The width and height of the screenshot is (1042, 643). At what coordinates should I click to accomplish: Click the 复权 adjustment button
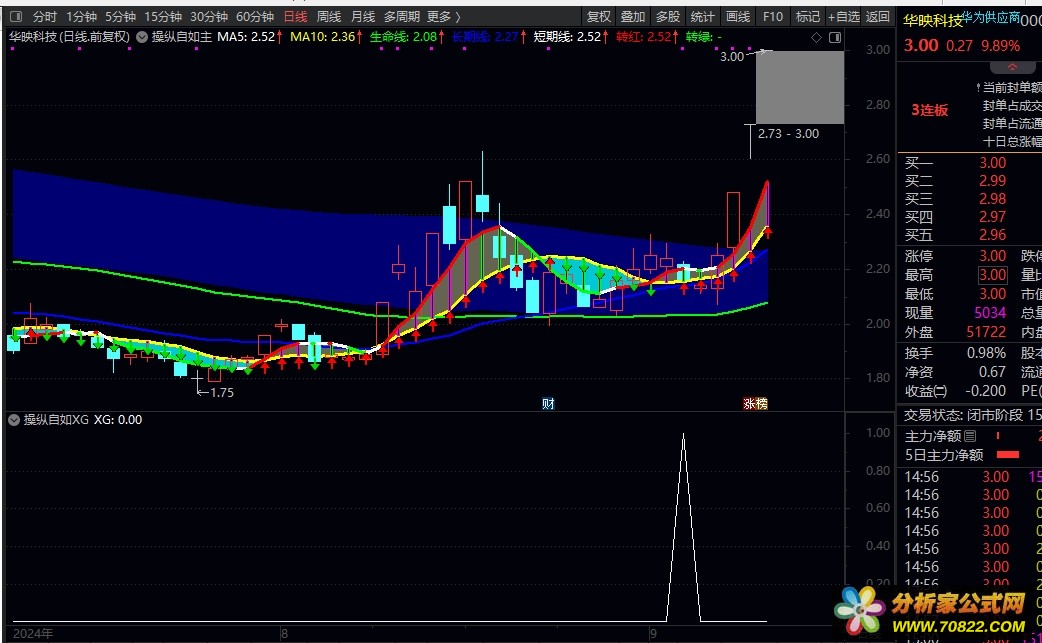click(598, 17)
